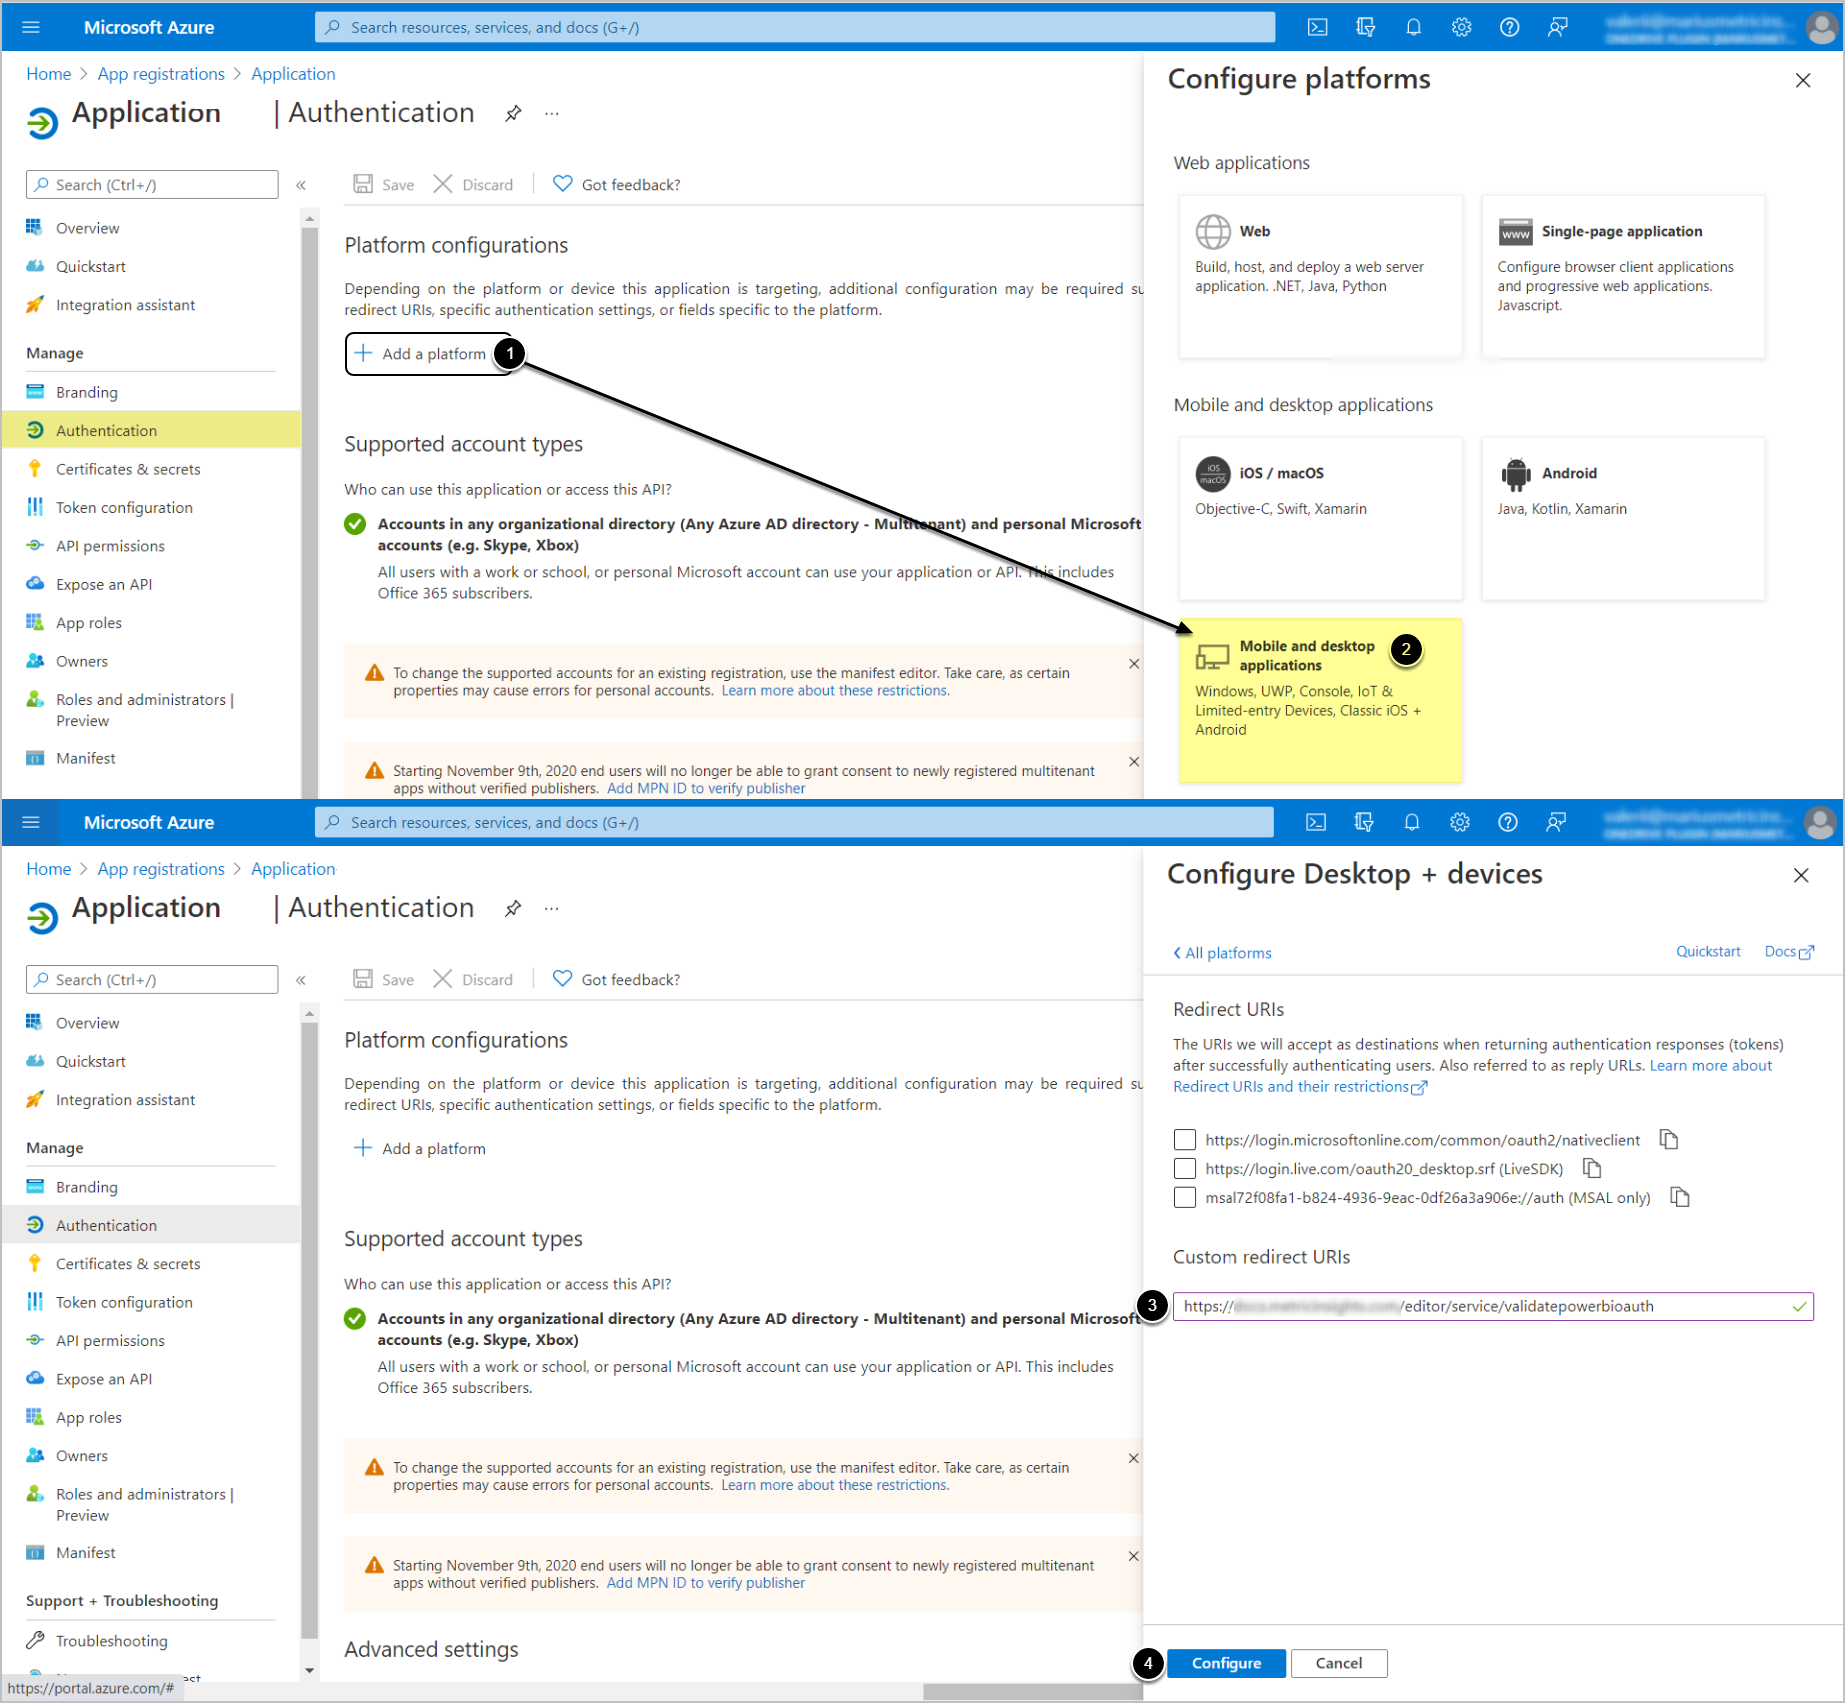Image resolution: width=1845 pixels, height=1703 pixels.
Task: Open Cloud Shell on Configure platforms screen
Action: click(1318, 27)
